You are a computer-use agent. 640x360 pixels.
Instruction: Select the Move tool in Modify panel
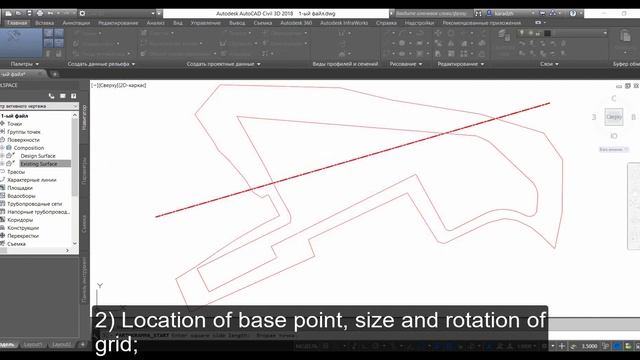tap(438, 33)
